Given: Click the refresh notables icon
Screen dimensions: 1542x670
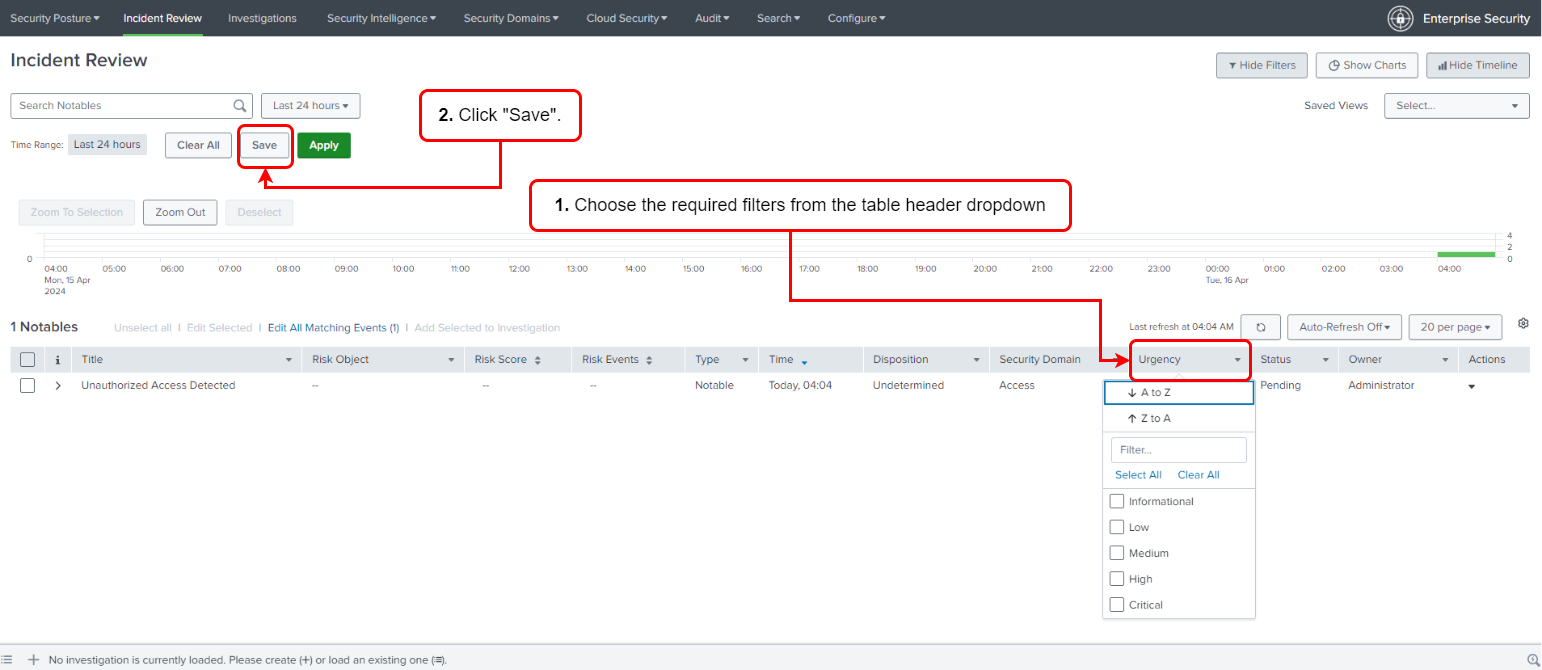Looking at the screenshot, I should tap(1260, 326).
